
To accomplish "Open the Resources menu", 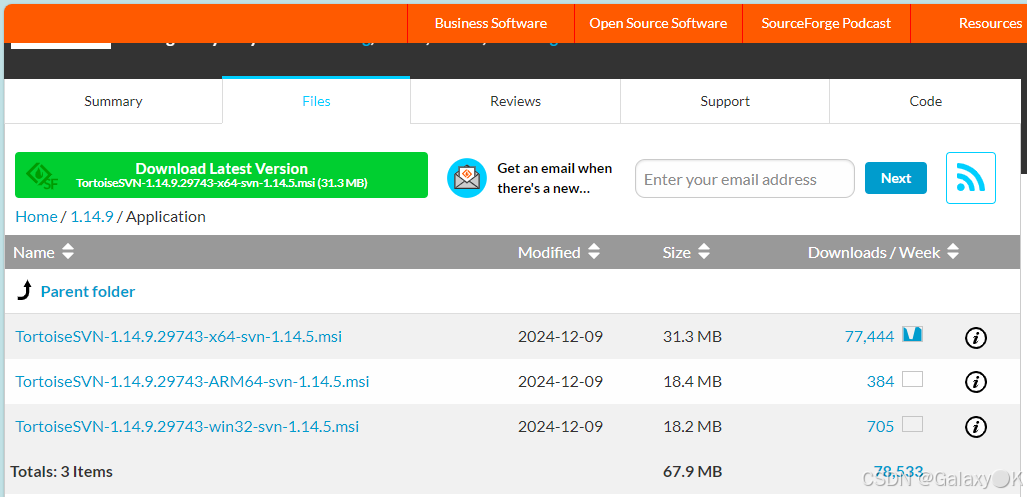I will [990, 24].
